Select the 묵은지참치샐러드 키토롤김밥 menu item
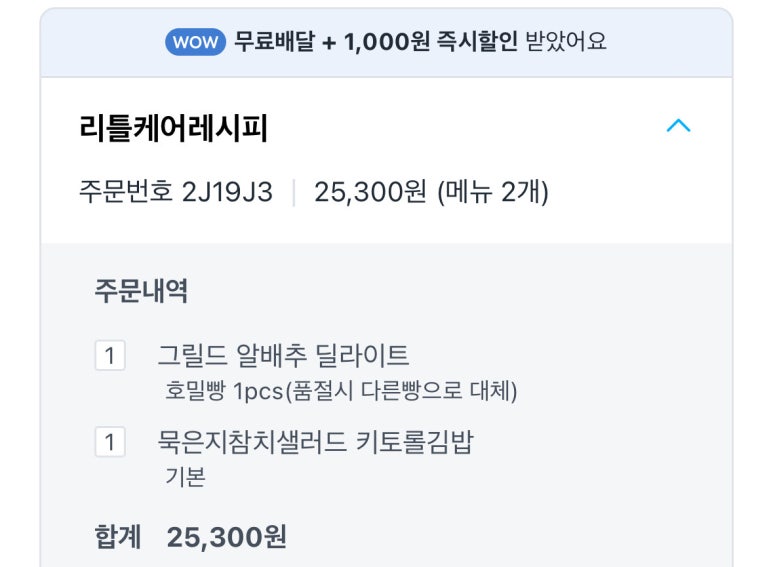773x567 pixels. tap(315, 441)
